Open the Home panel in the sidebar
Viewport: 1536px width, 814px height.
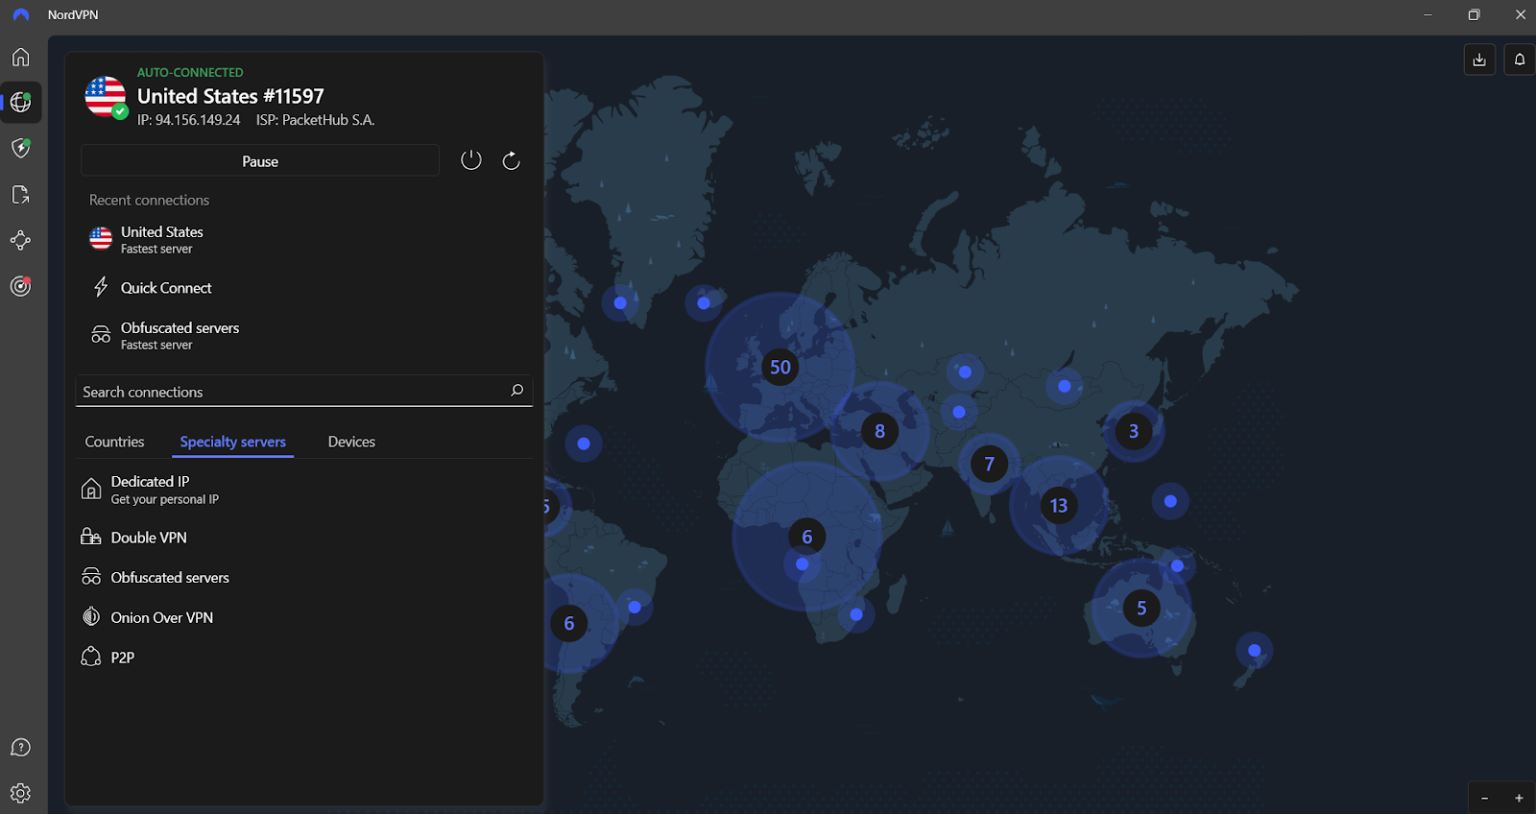[x=20, y=57]
